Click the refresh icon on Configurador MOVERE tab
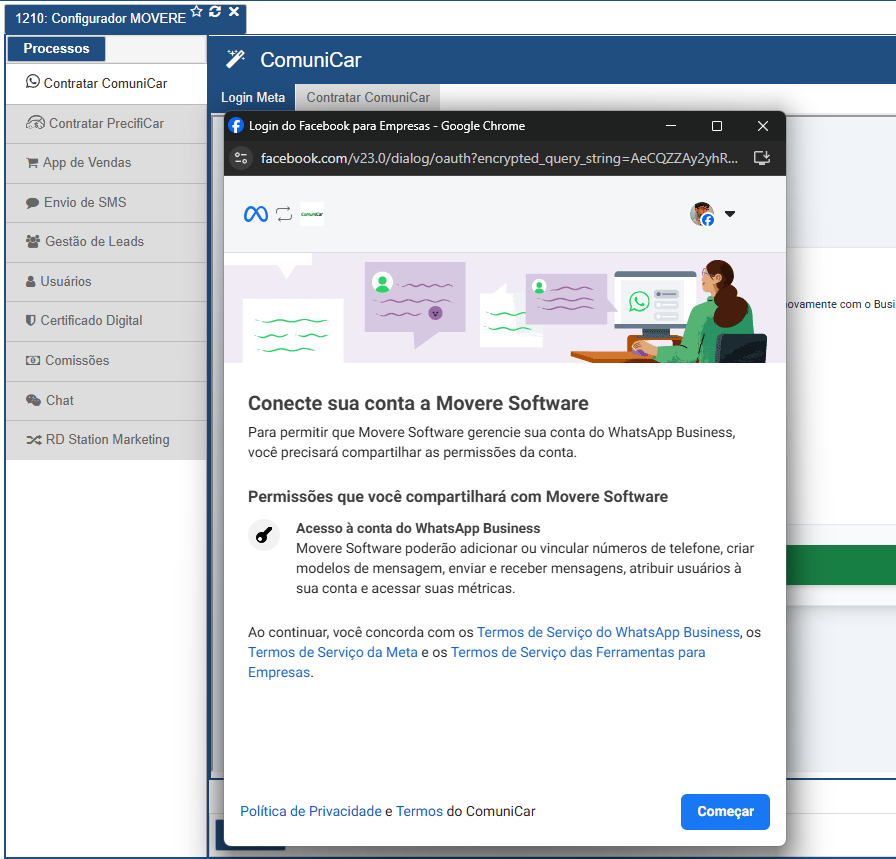 pos(215,11)
